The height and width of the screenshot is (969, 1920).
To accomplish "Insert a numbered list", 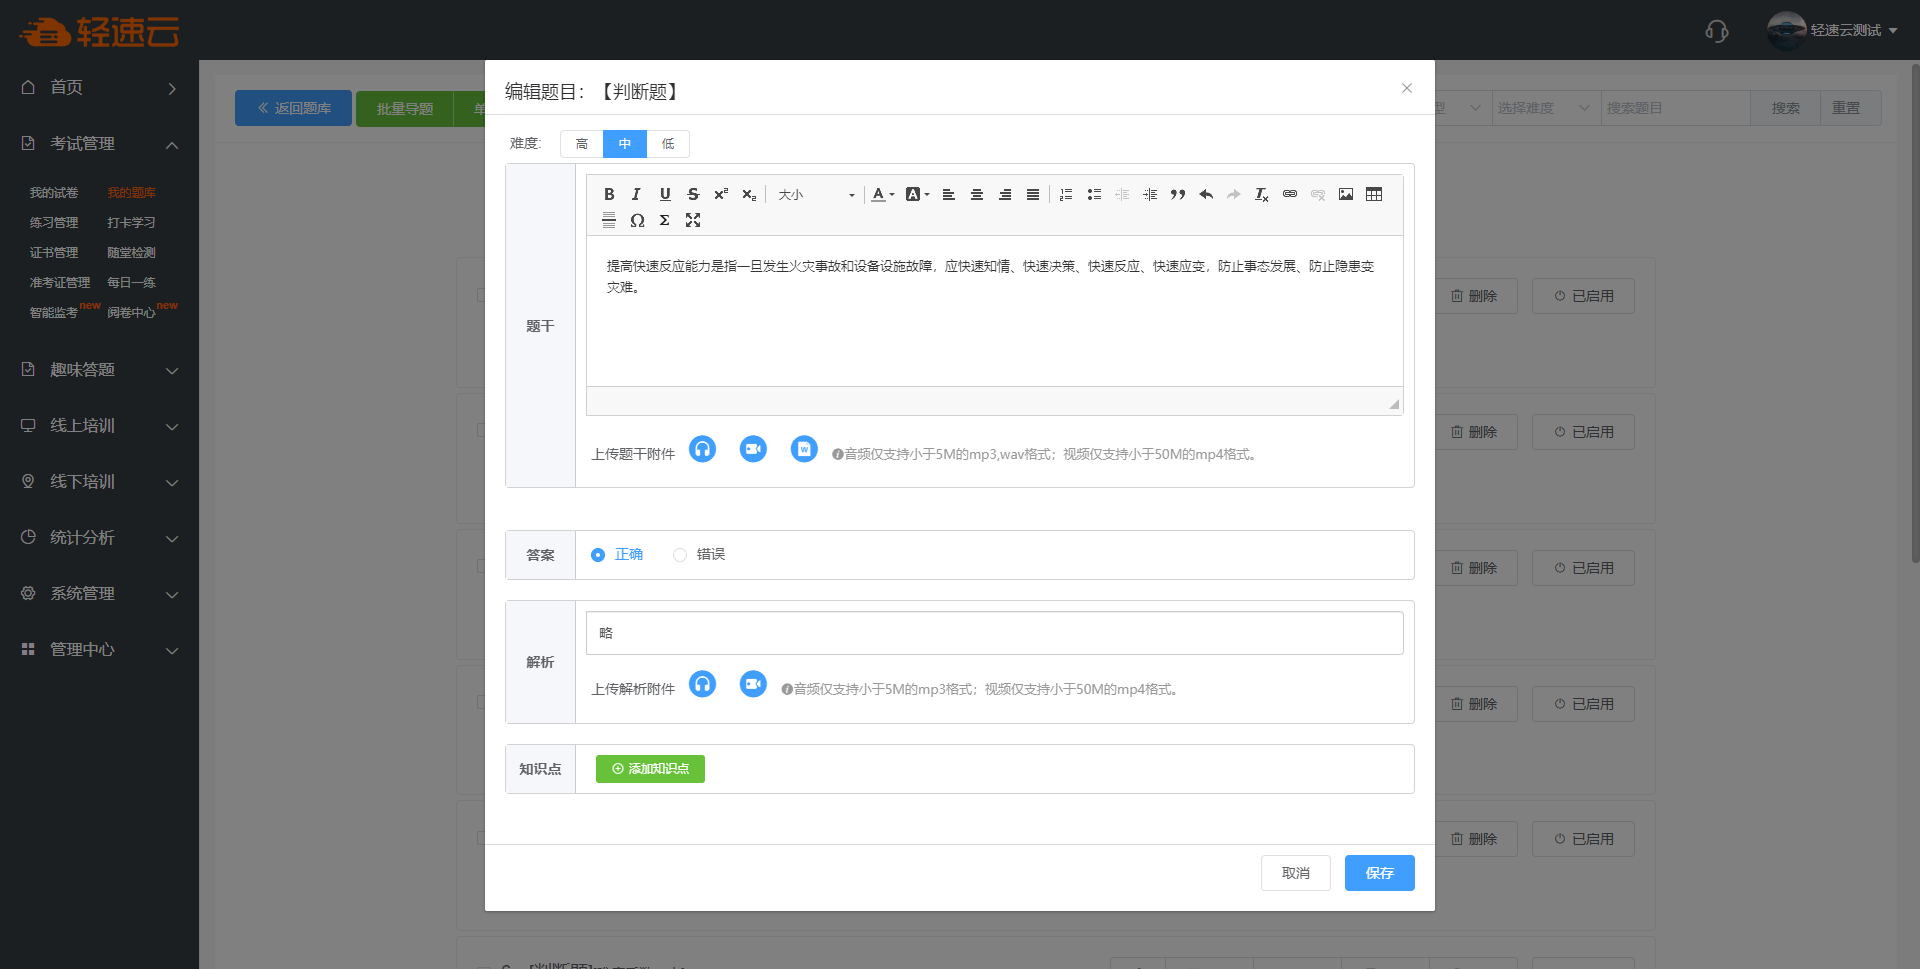I will coord(1066,194).
